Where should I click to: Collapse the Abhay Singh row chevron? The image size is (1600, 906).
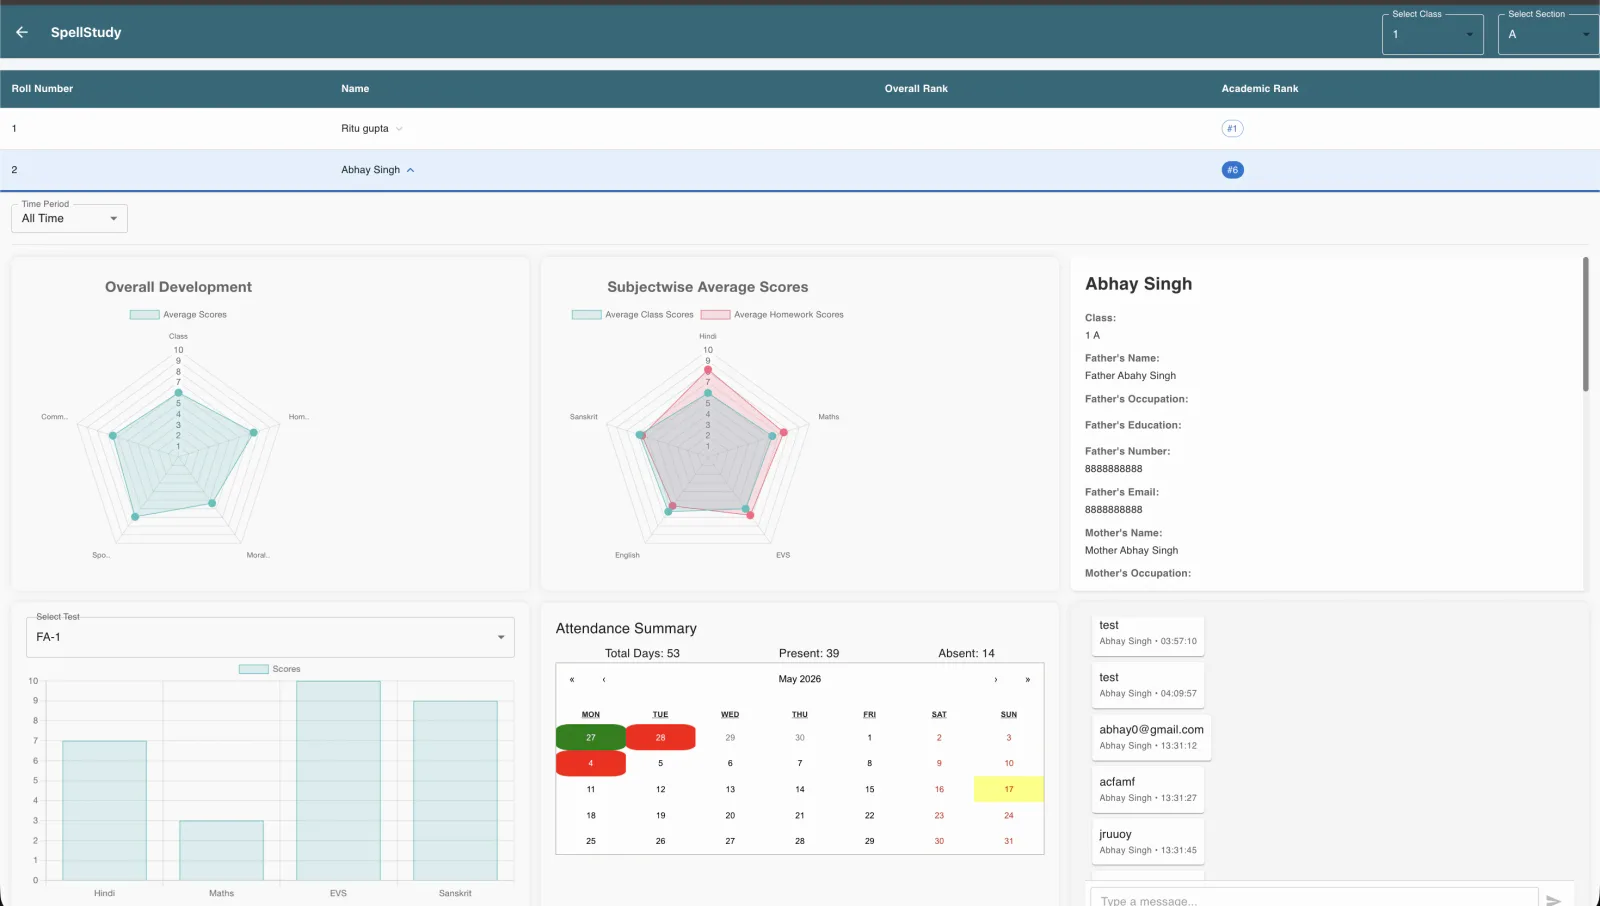(x=410, y=170)
